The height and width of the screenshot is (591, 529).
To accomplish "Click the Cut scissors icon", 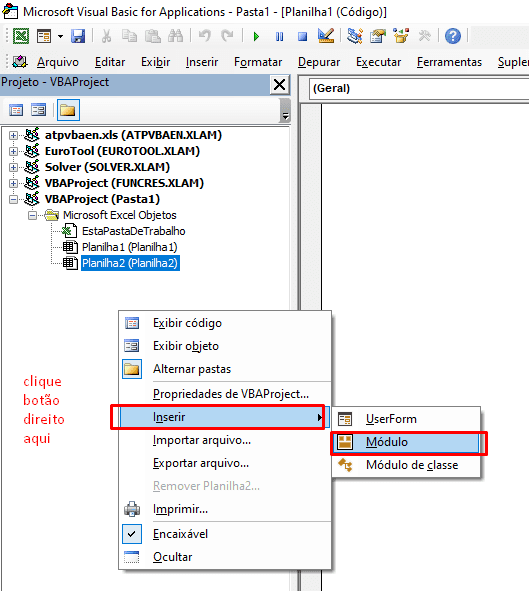I will [x=107, y=36].
